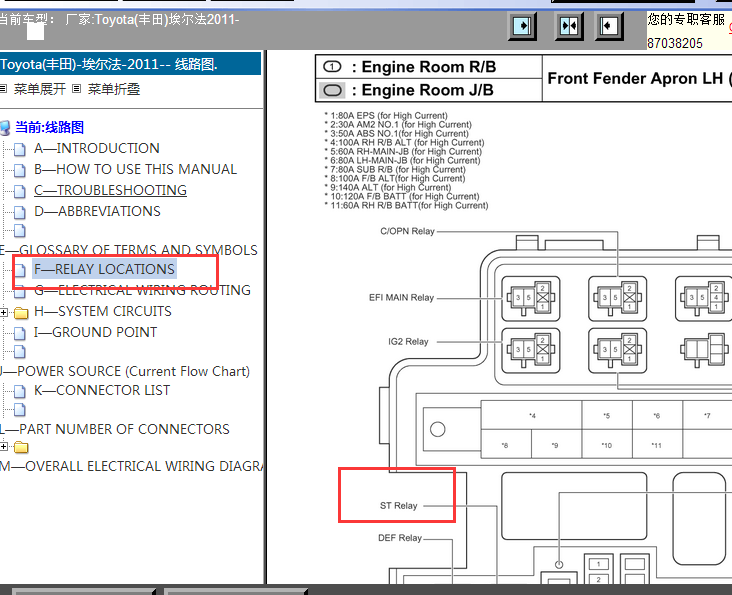732x595 pixels.
Task: Open D—ABBREVIATIONS entry
Action: (x=97, y=211)
